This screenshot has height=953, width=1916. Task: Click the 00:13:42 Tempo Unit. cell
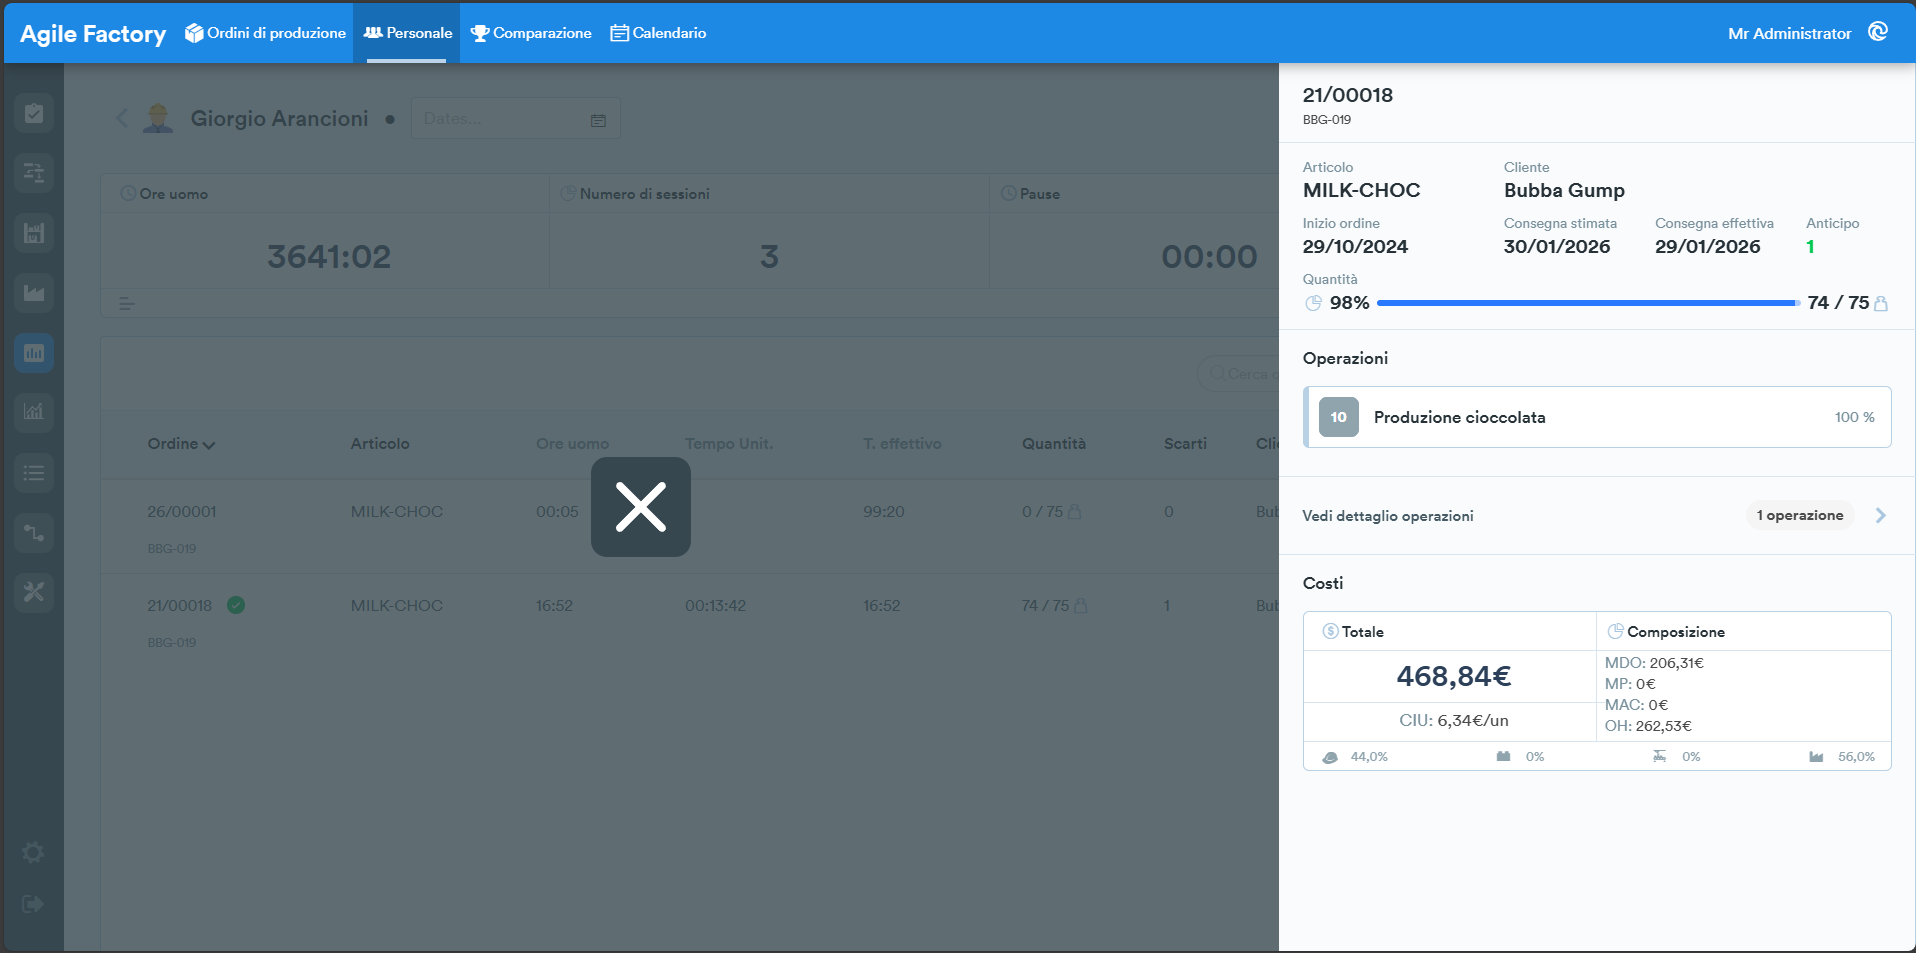coord(715,605)
